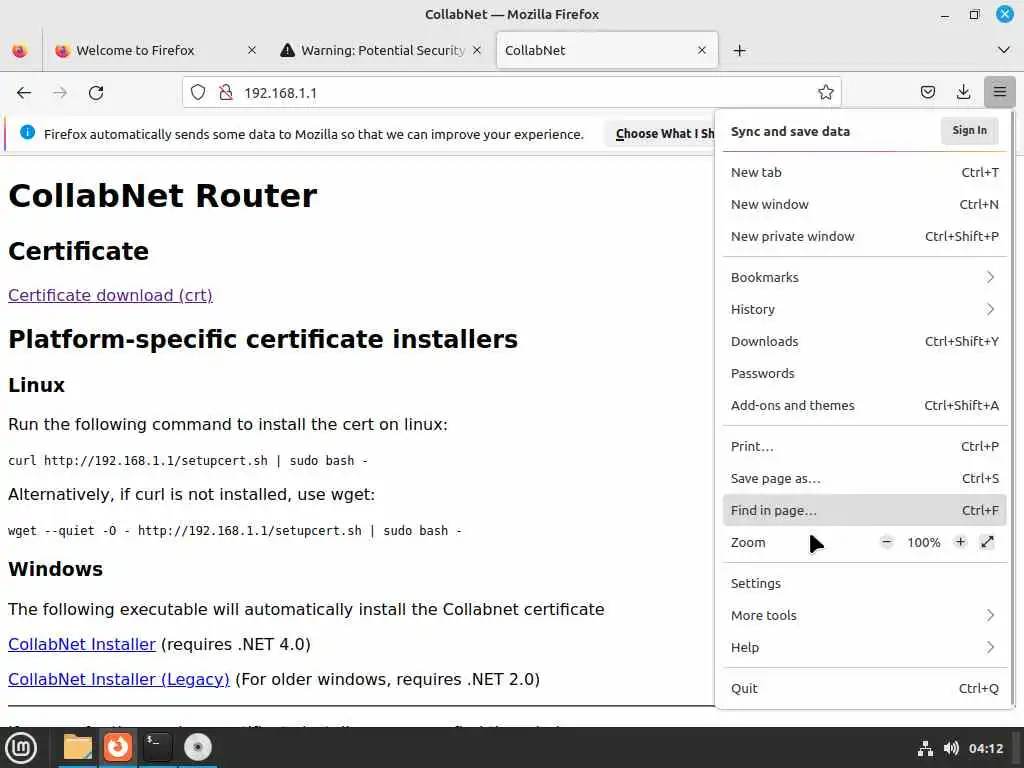Toggle full screen from the Zoom row
1024x768 pixels.
987,542
